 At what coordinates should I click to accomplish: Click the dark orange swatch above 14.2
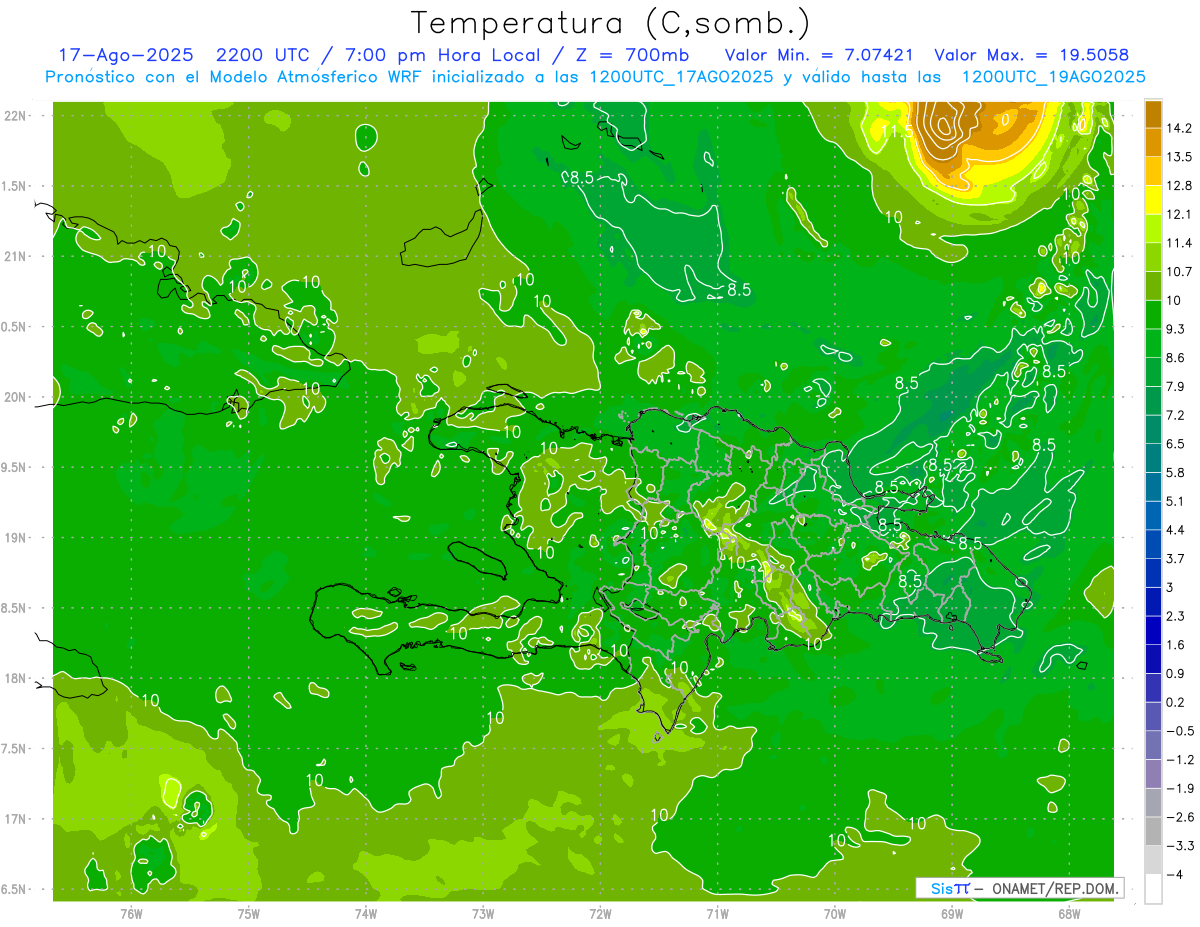[x=1153, y=114]
